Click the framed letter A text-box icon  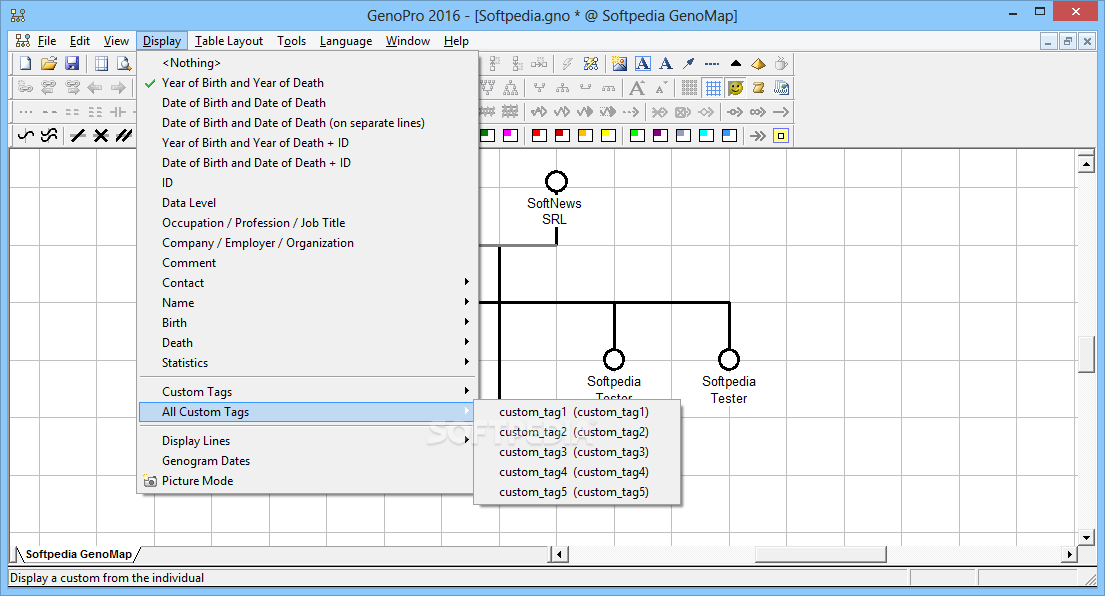tap(643, 63)
